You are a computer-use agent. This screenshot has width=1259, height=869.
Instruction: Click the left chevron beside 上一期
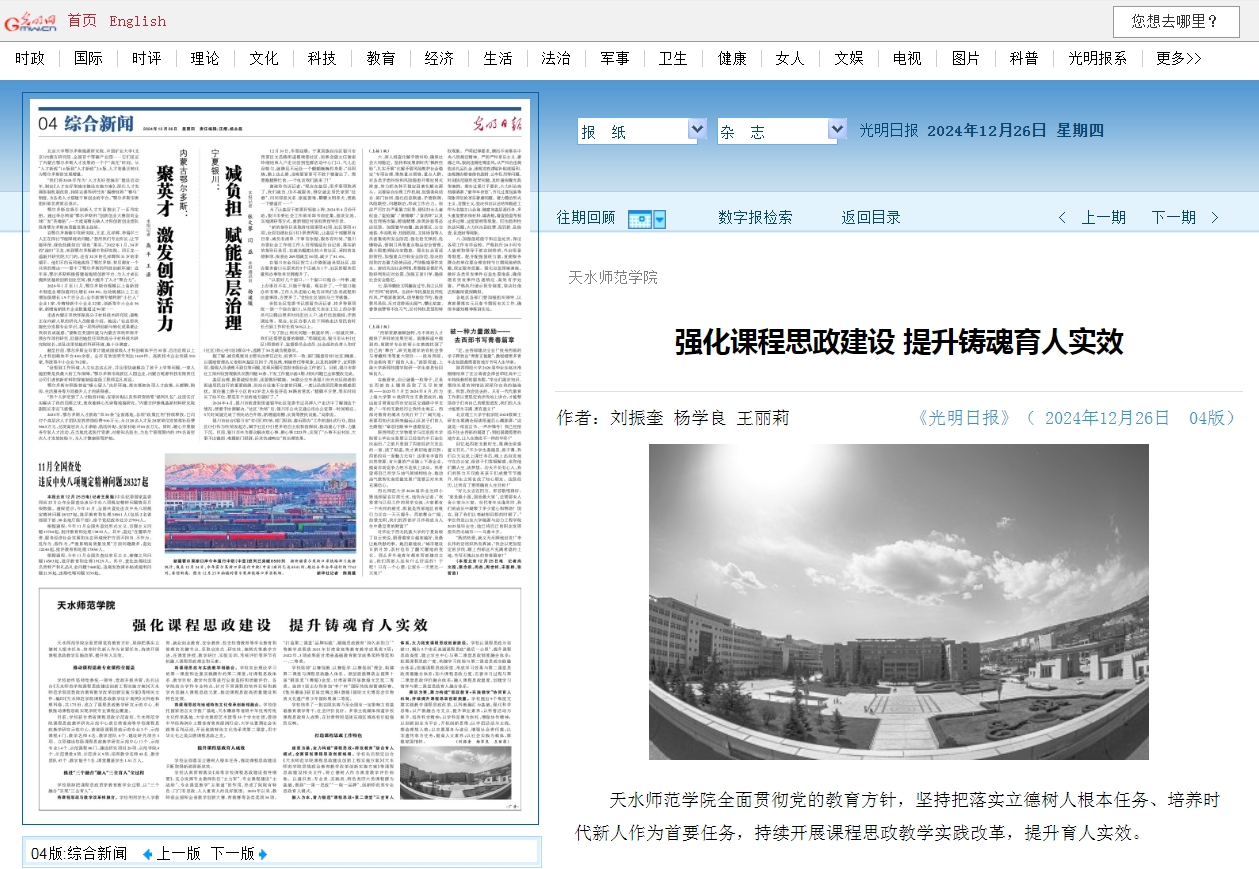pyautogui.click(x=1062, y=218)
